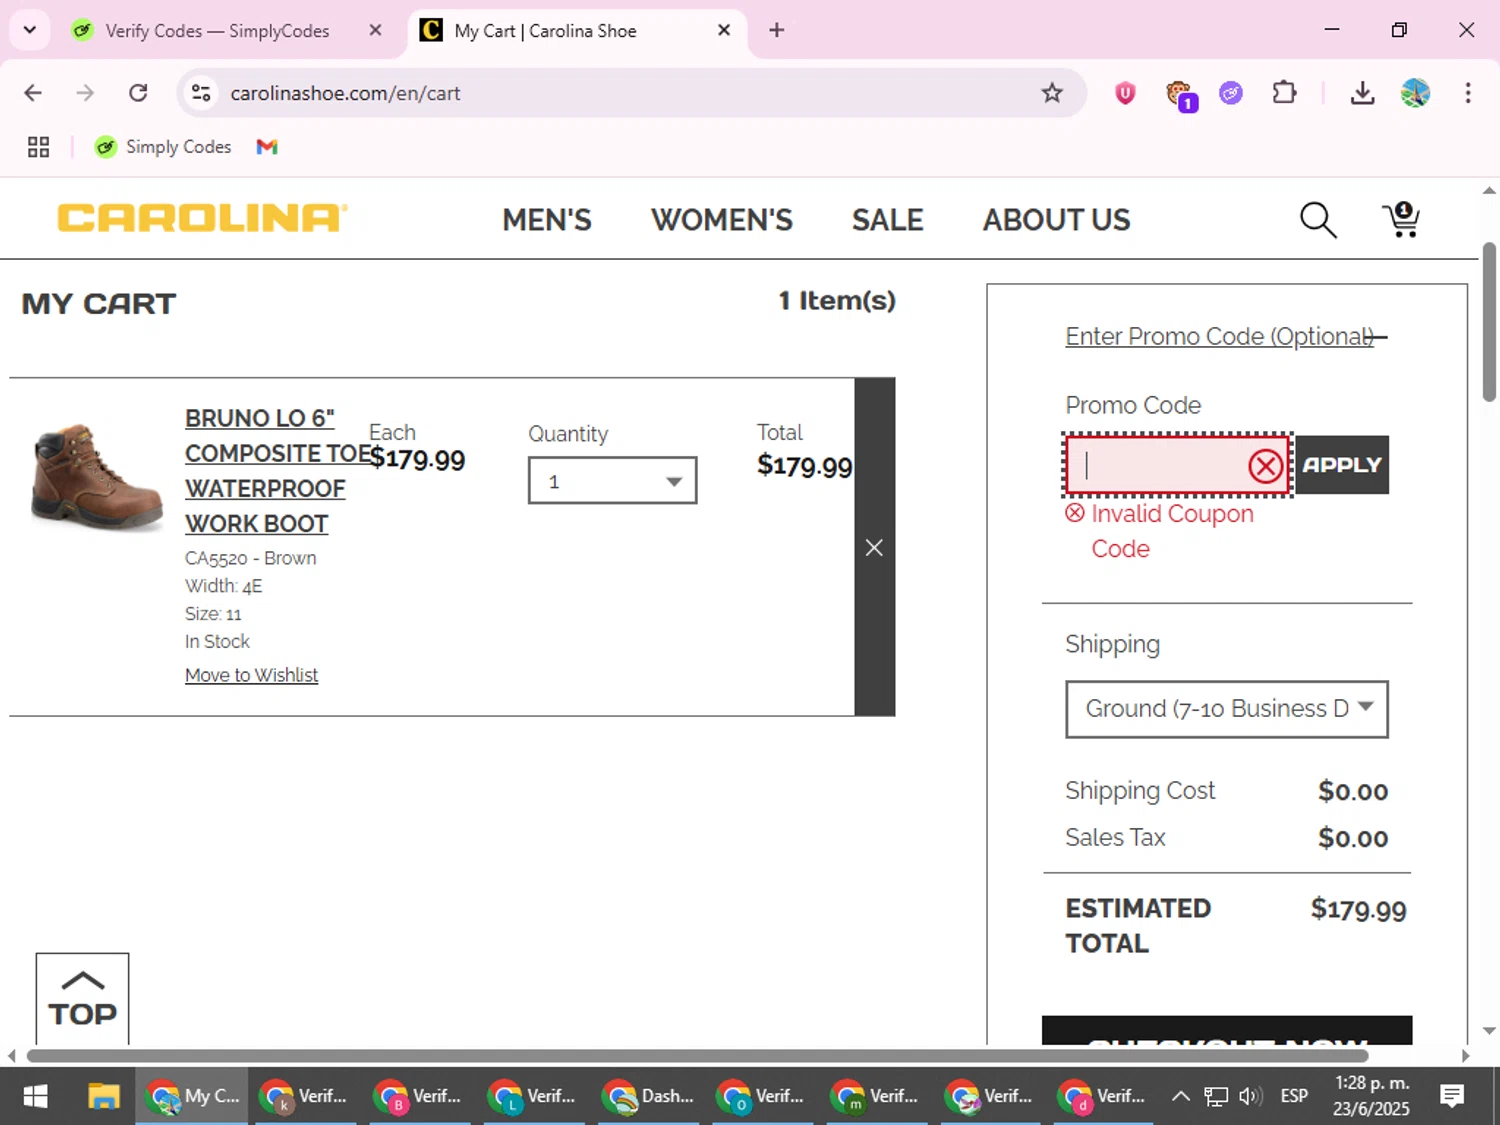This screenshot has height=1125, width=1500.
Task: Open the taskbar clock showing 1:28 p. m.
Action: (x=1371, y=1096)
